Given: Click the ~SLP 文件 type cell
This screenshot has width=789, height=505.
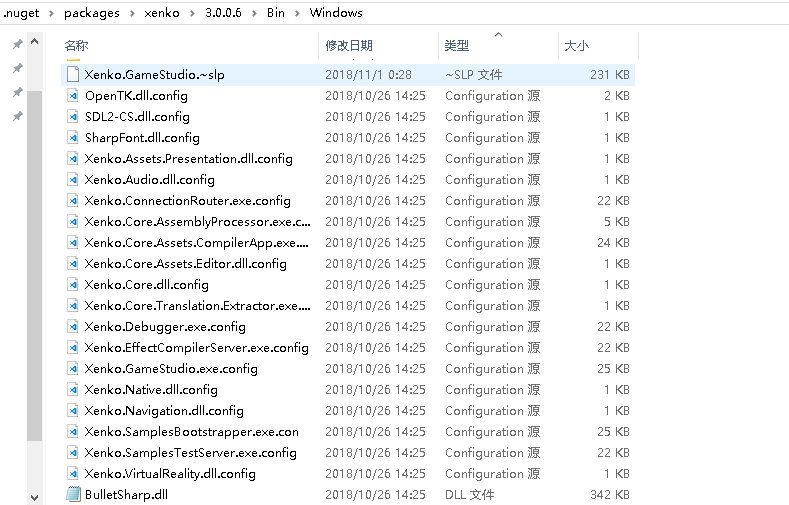Looking at the screenshot, I should (x=474, y=75).
